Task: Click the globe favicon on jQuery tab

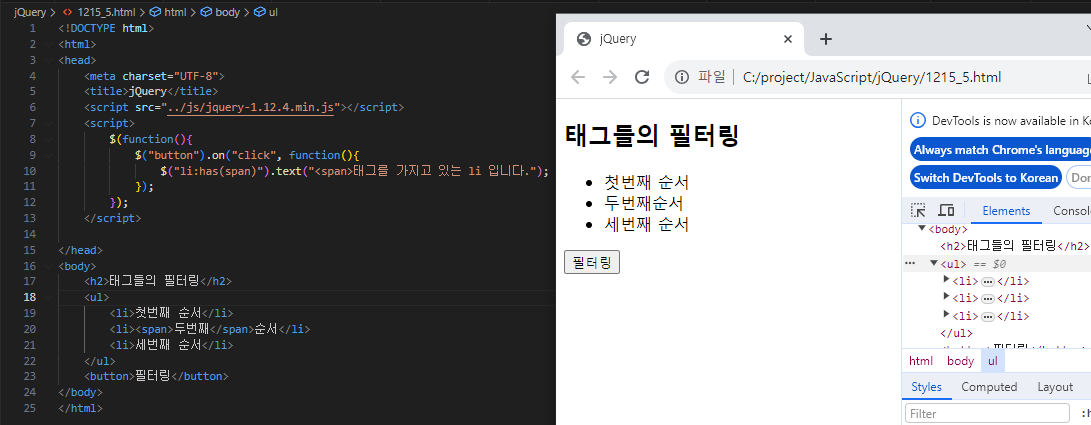Action: (x=584, y=39)
